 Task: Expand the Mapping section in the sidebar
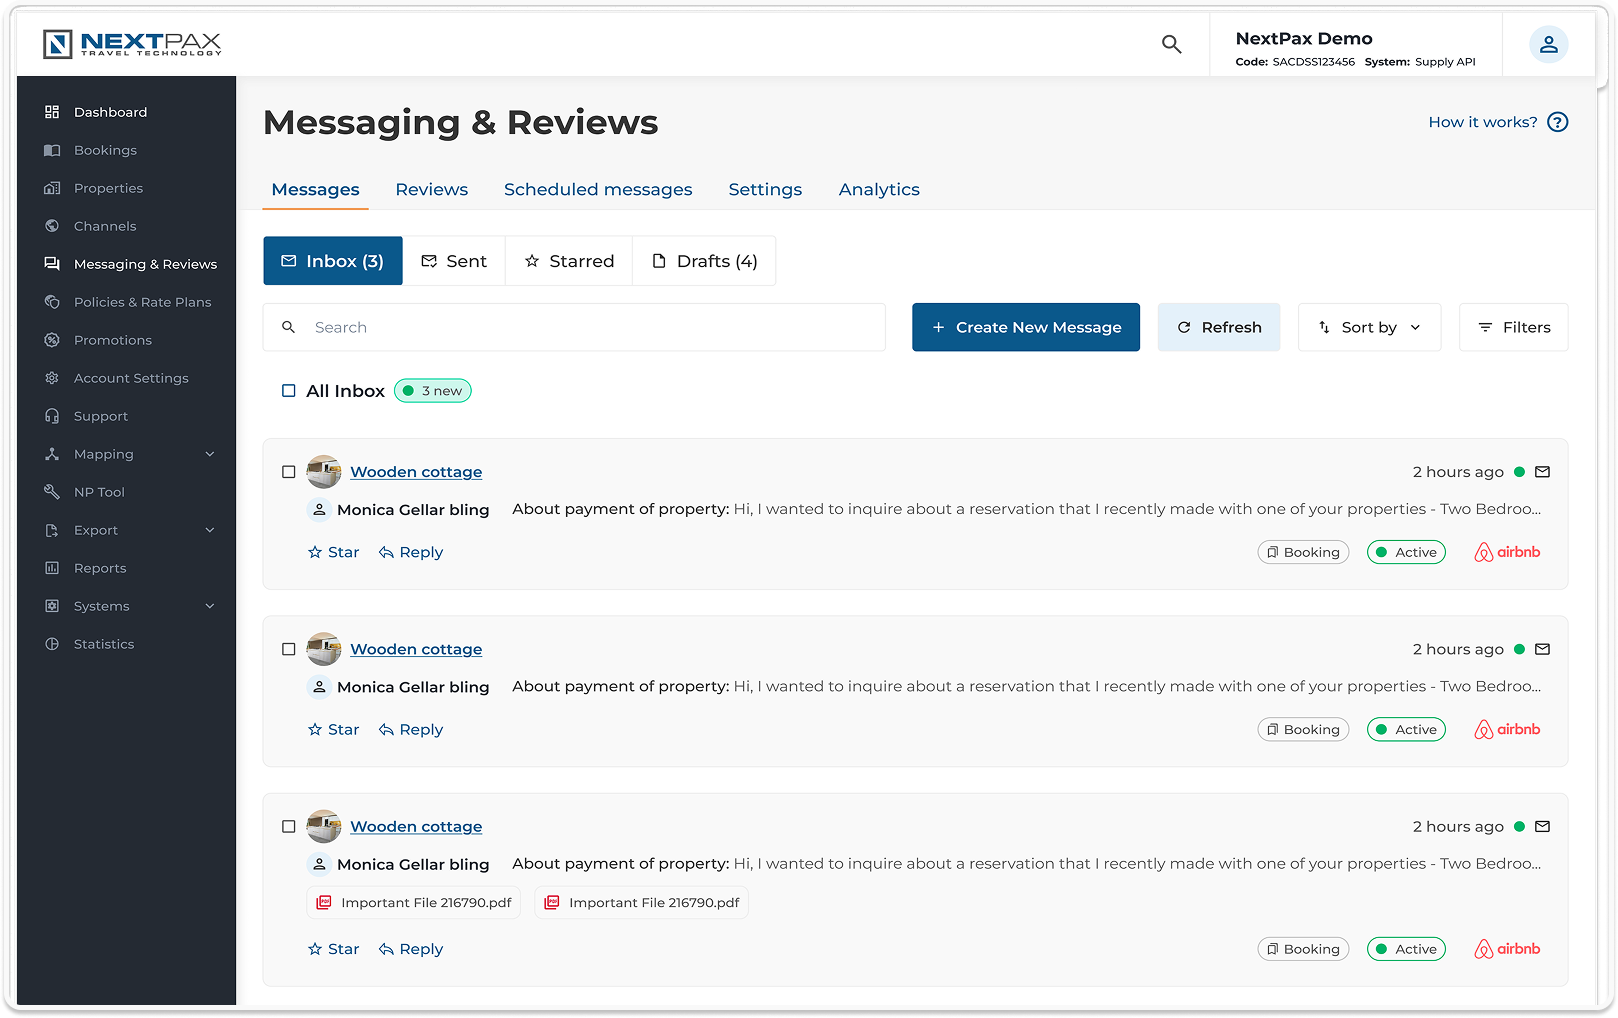[x=104, y=454]
